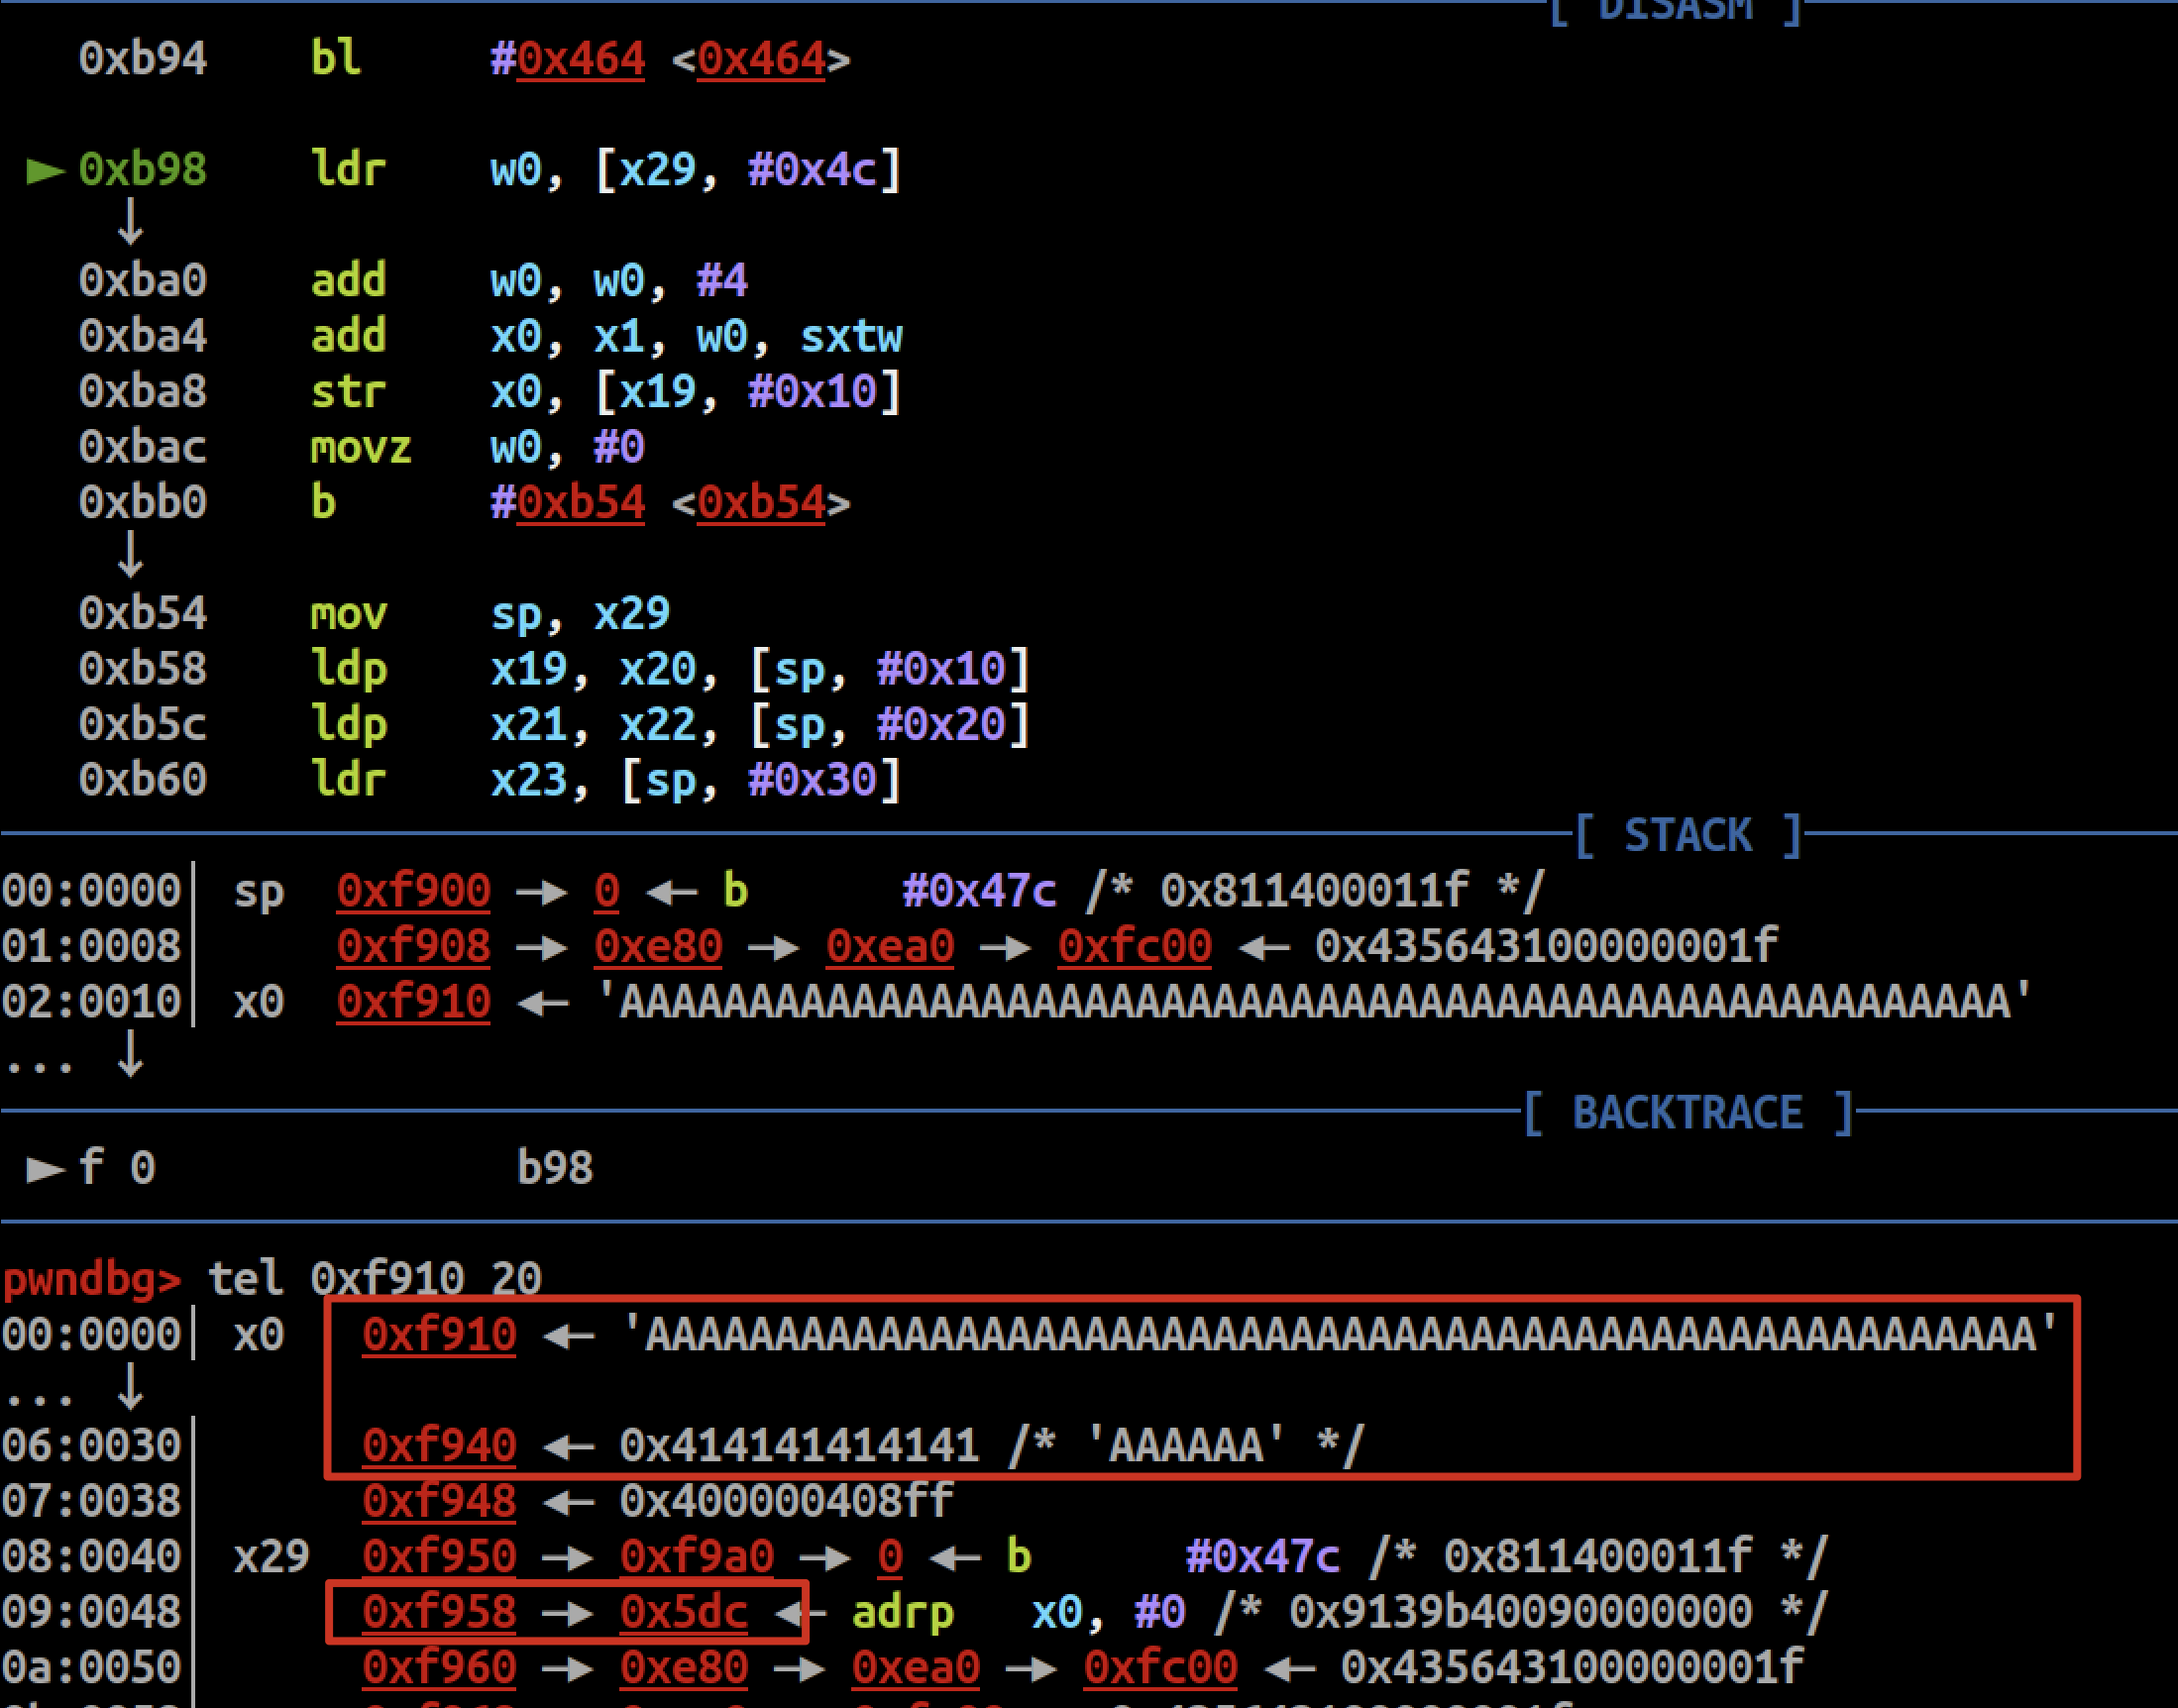Click stack address 0xf900 at sp
Screen dimensions: 2178x1708
pos(413,890)
